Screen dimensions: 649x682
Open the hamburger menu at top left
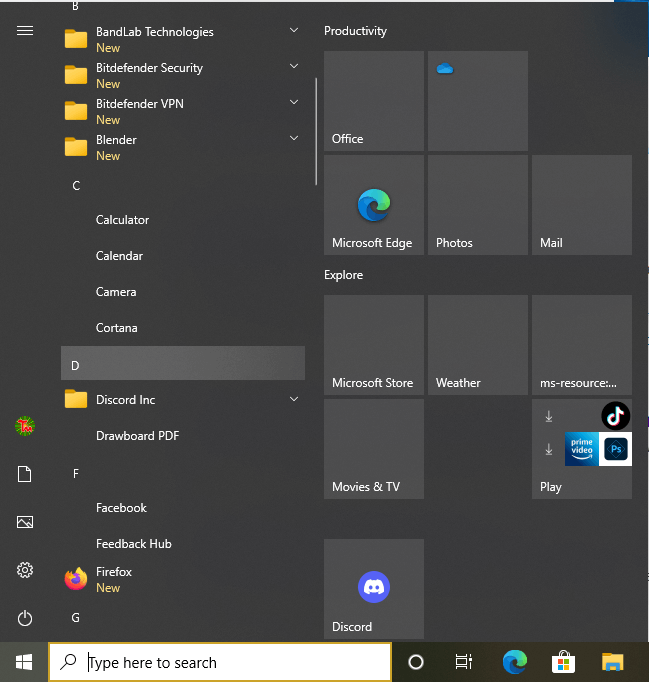point(25,31)
